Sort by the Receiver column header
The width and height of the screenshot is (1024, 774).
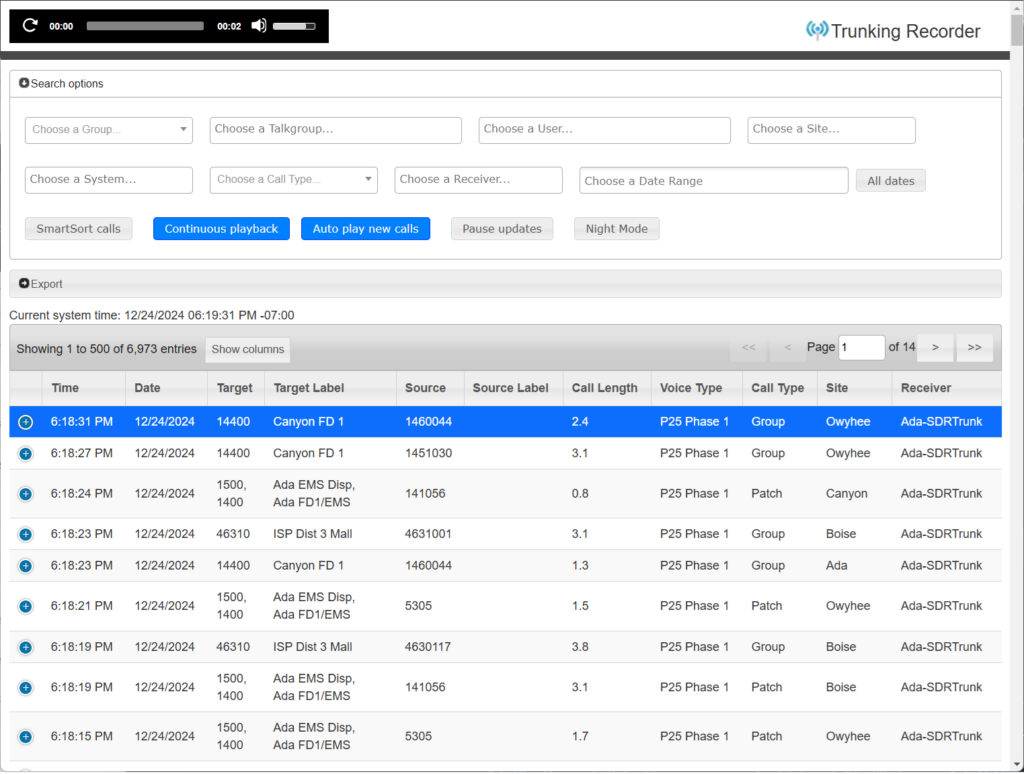946,388
